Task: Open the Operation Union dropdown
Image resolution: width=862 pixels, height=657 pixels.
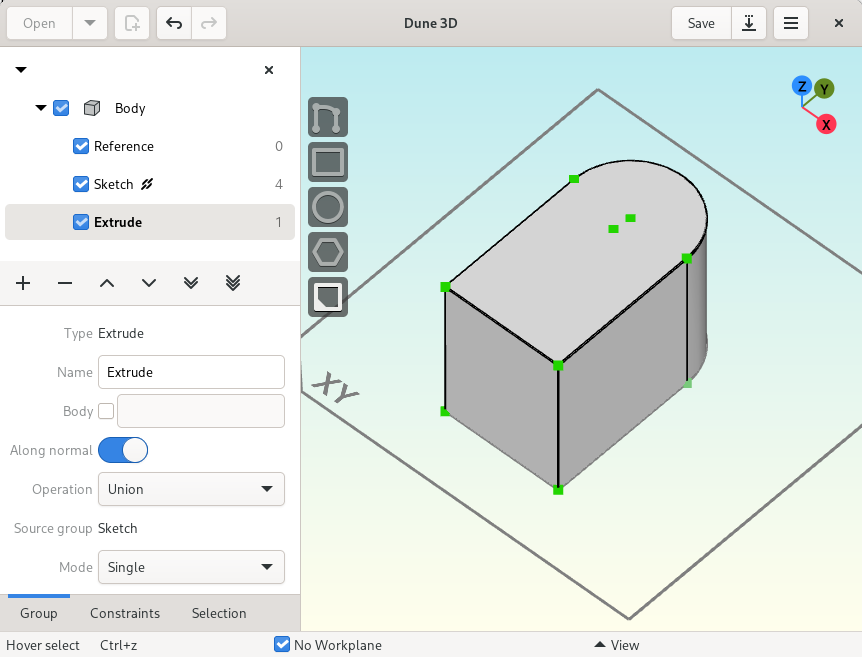Action: click(x=191, y=489)
